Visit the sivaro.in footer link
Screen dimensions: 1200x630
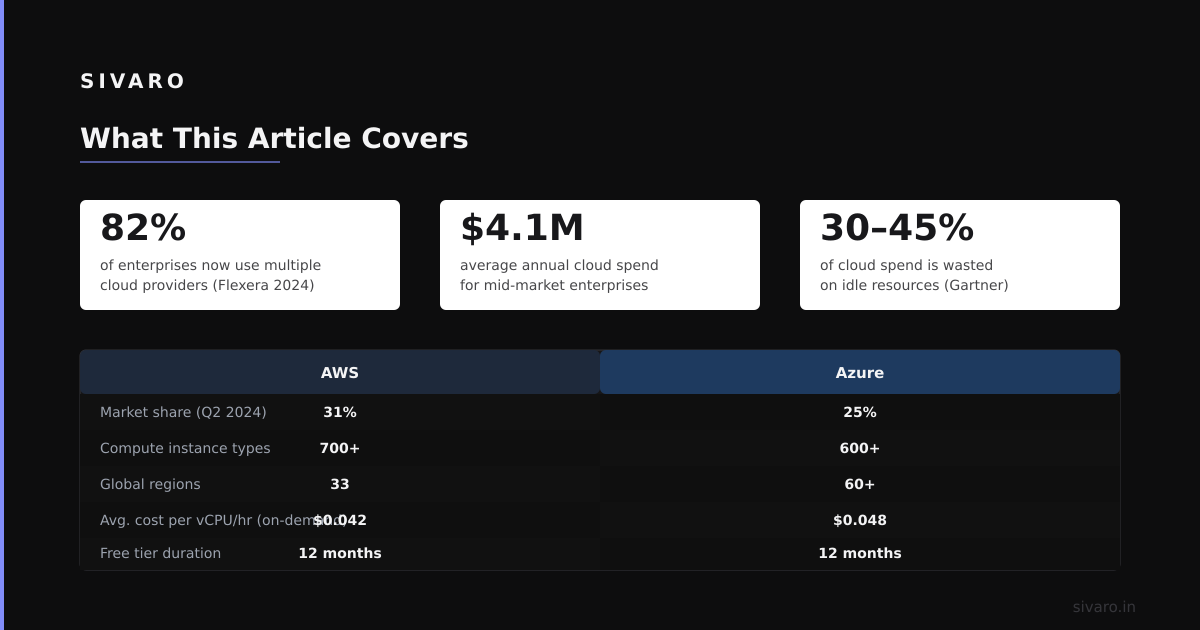coord(1104,607)
